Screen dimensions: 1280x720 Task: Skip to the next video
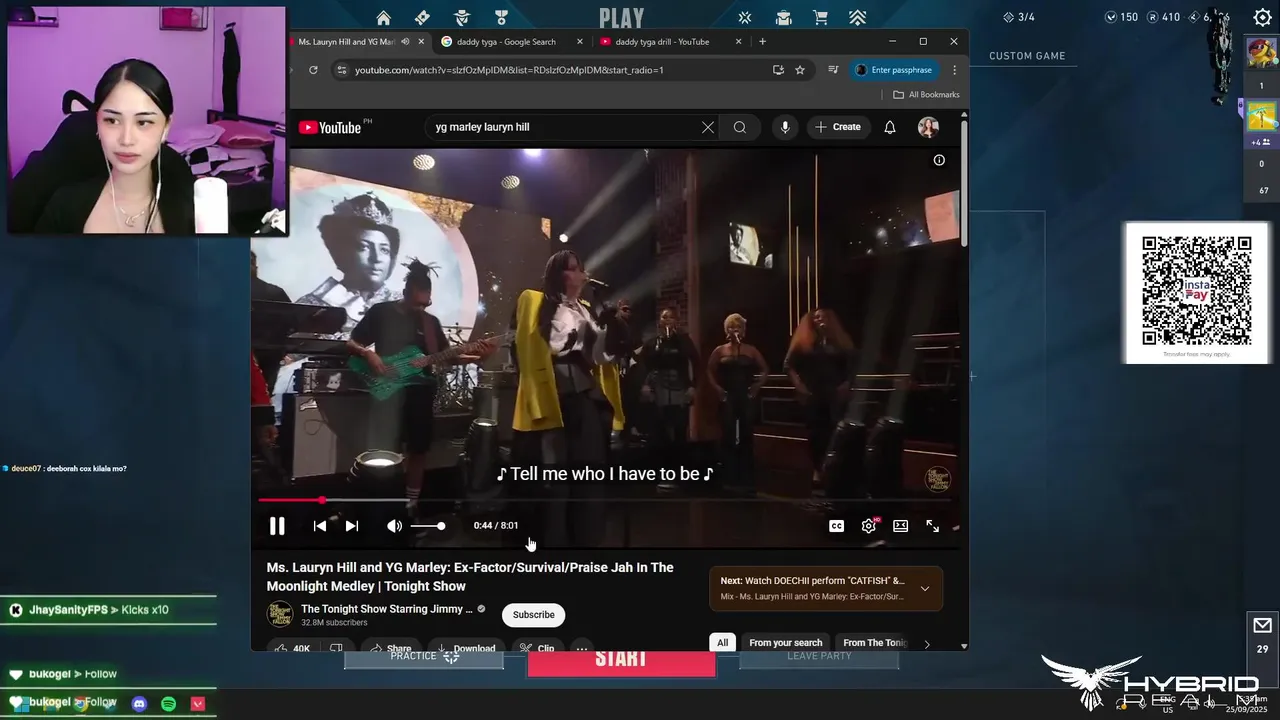click(x=352, y=526)
